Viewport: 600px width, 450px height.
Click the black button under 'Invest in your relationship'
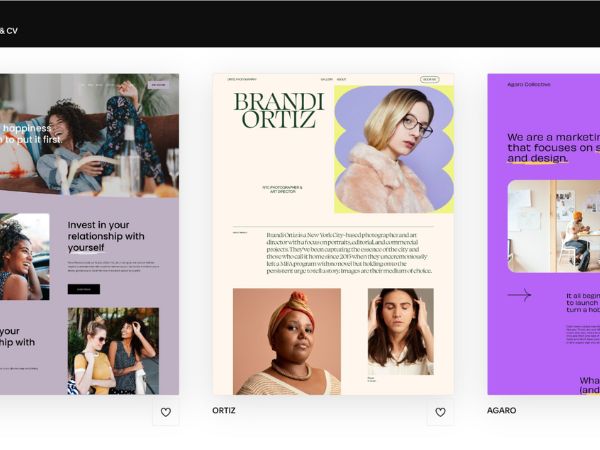pyautogui.click(x=84, y=289)
